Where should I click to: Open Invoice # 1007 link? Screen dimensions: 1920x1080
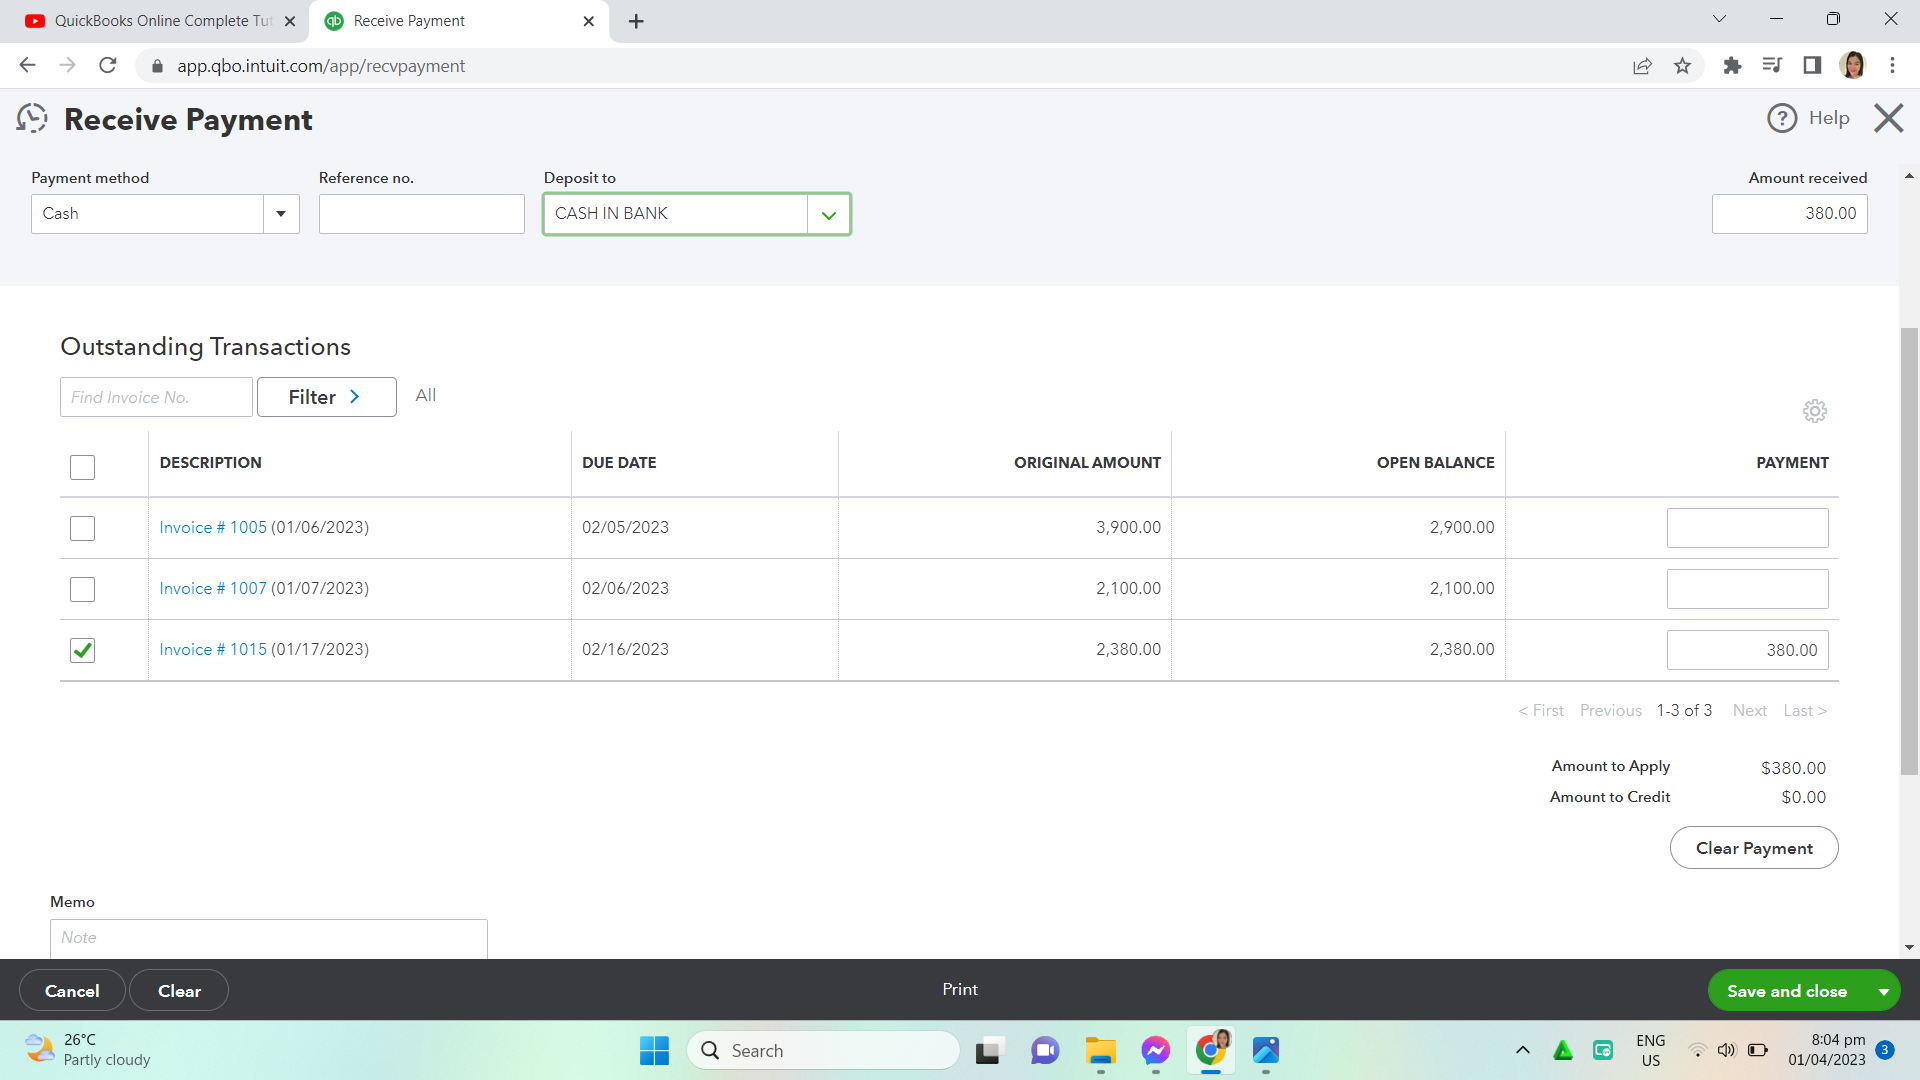[212, 588]
